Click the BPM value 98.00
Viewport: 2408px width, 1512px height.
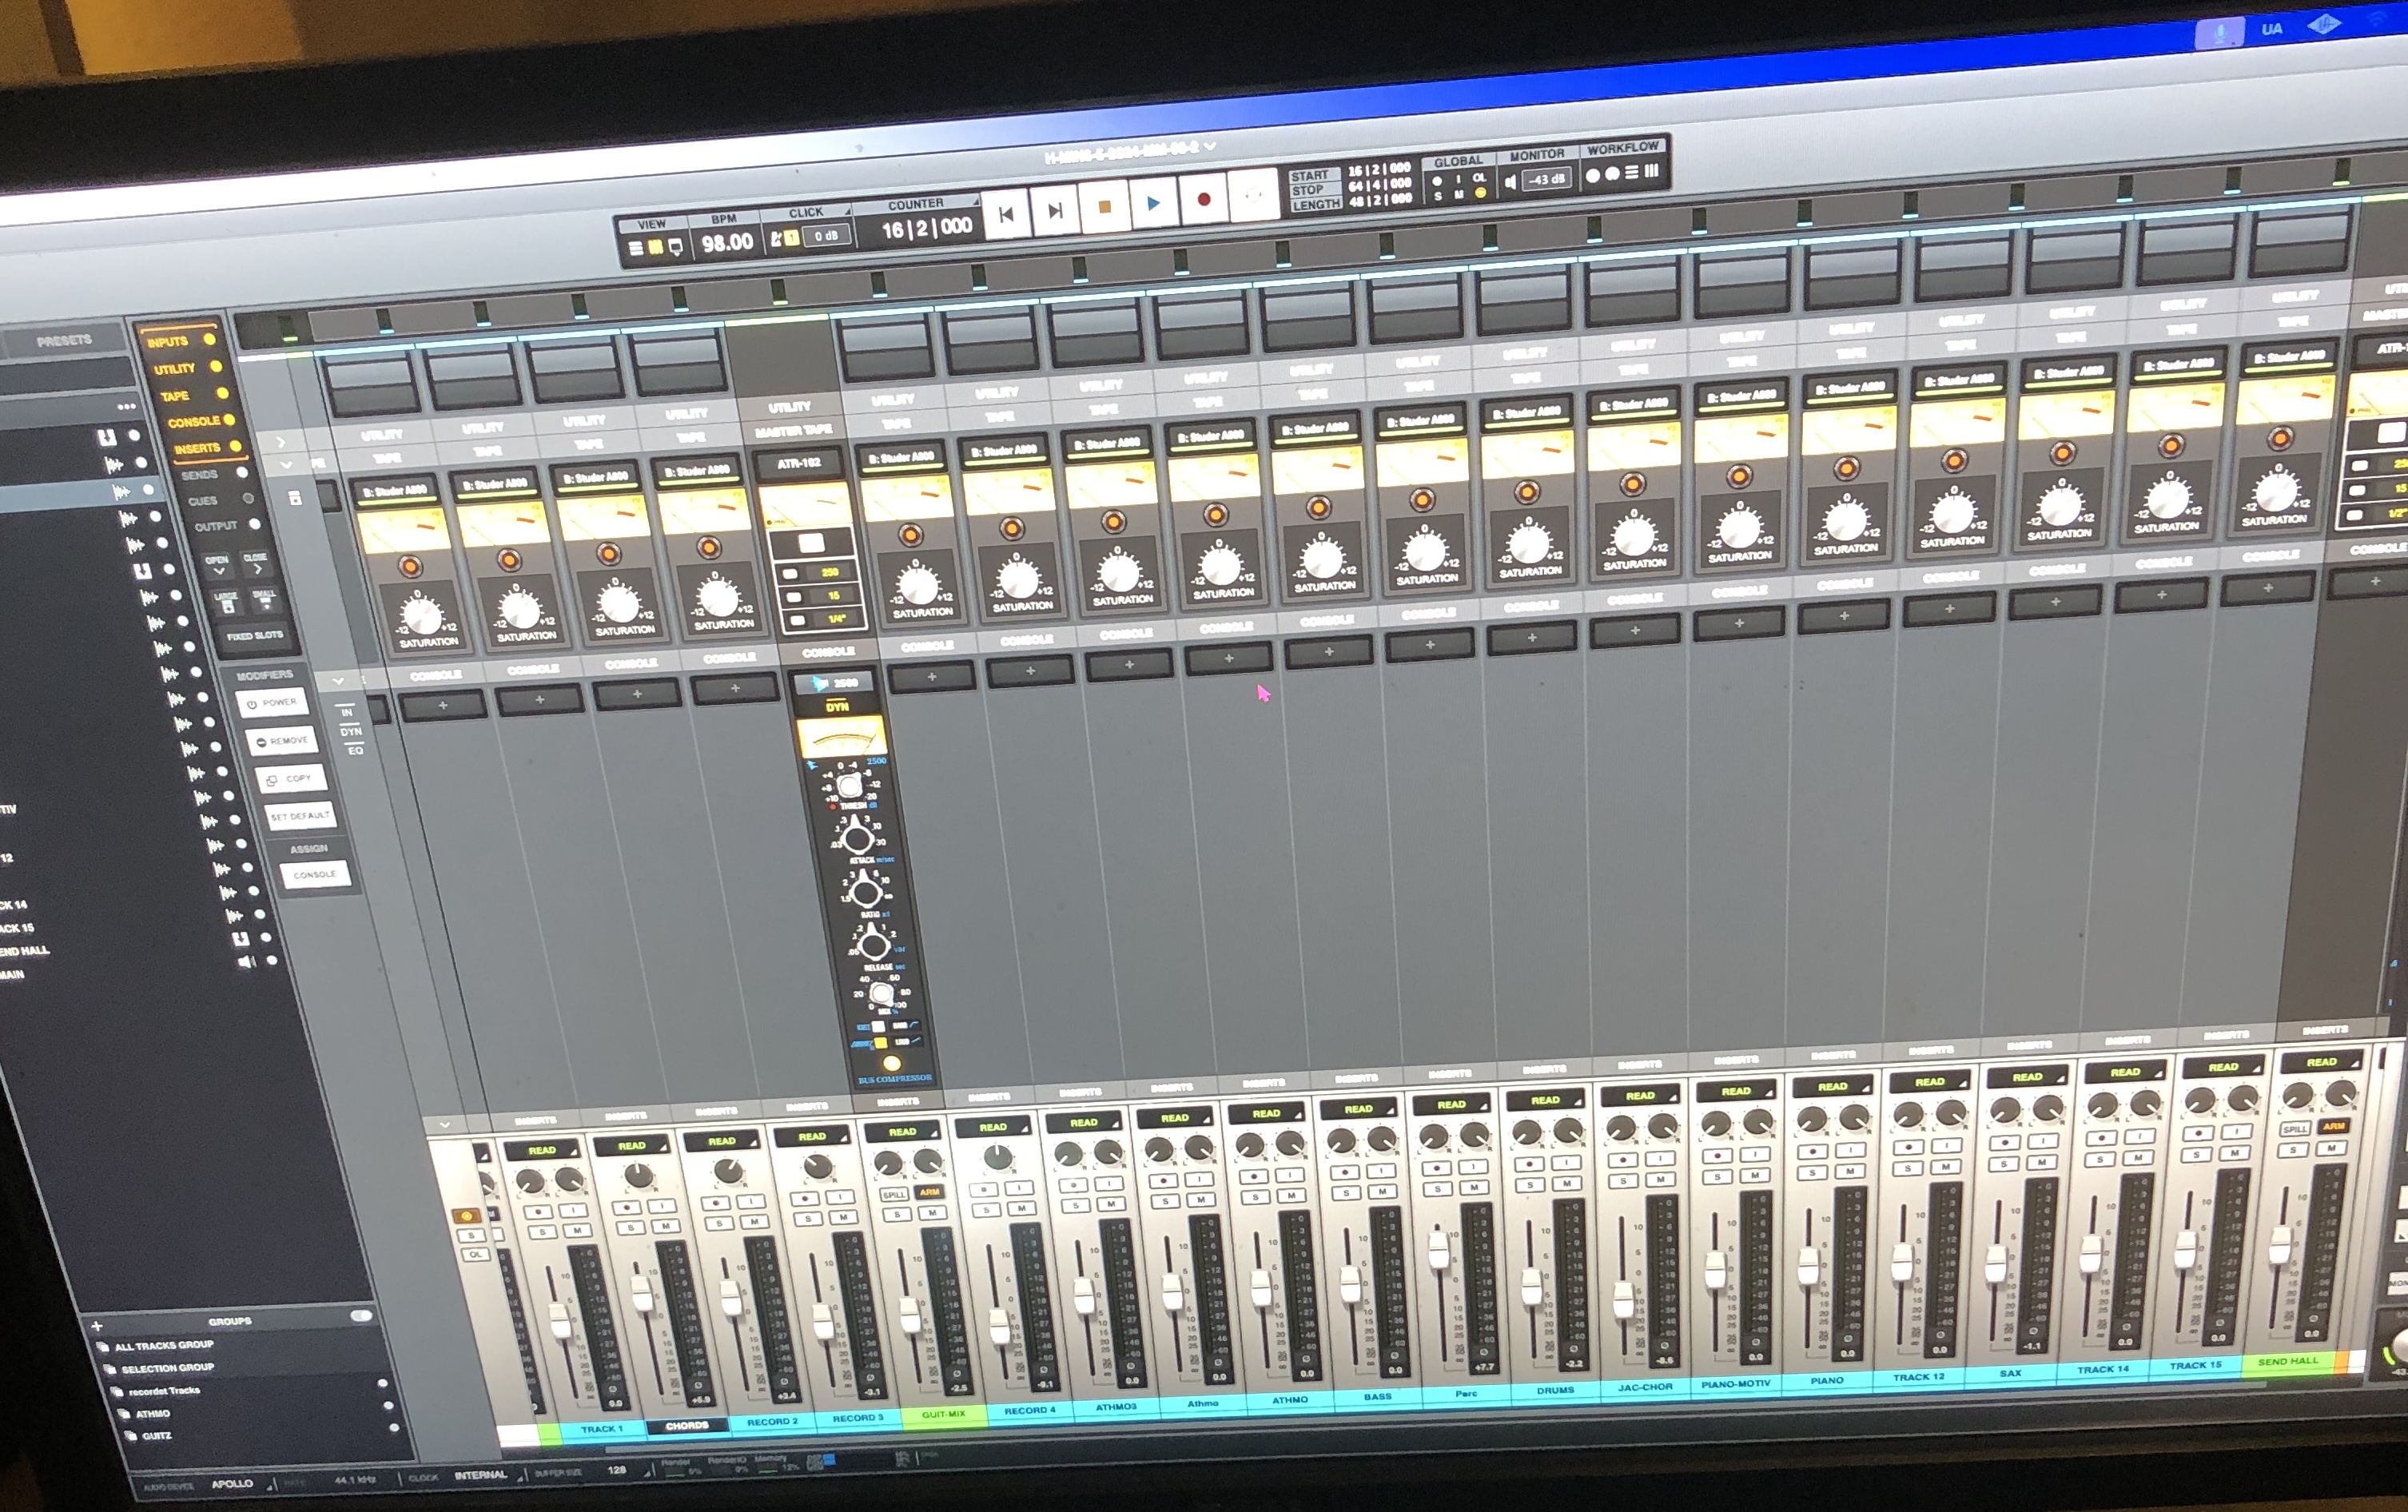(x=727, y=243)
